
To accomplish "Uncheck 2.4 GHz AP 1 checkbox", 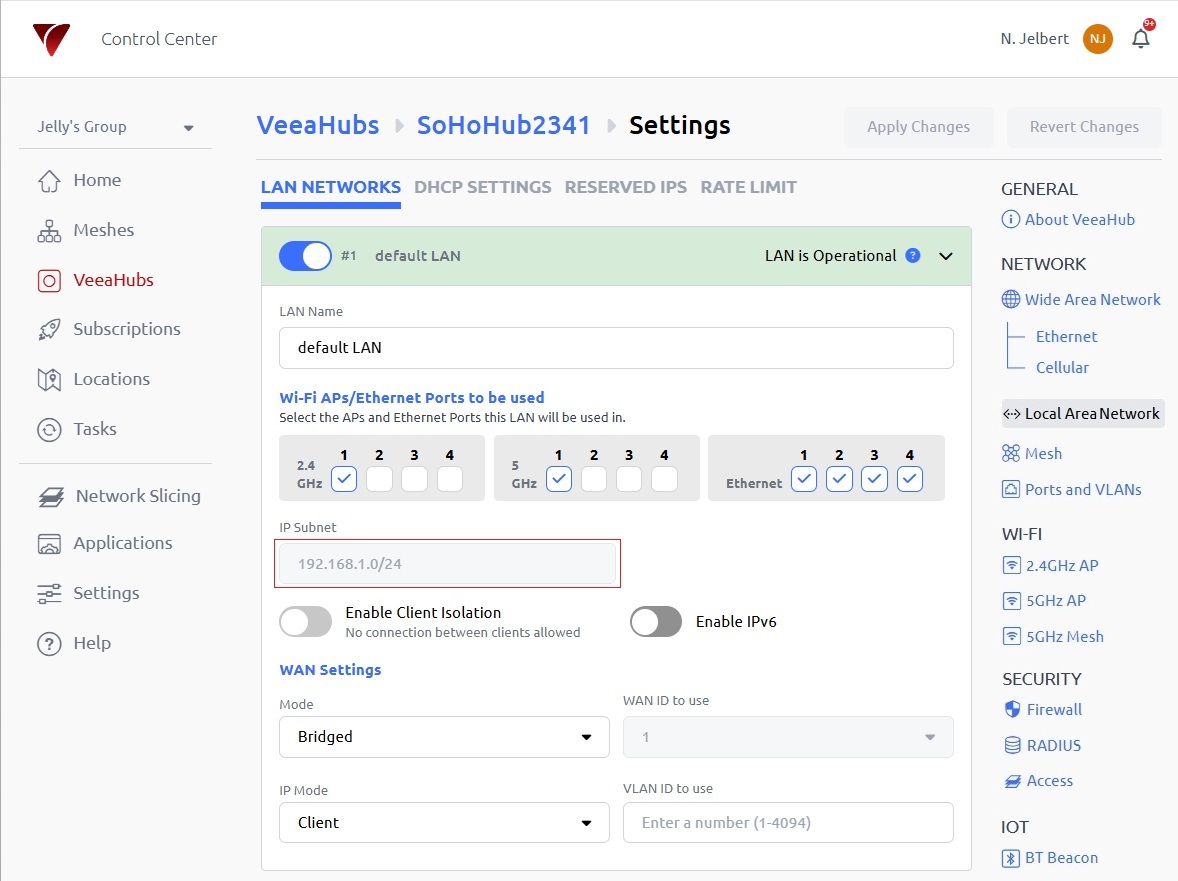I will [344, 479].
